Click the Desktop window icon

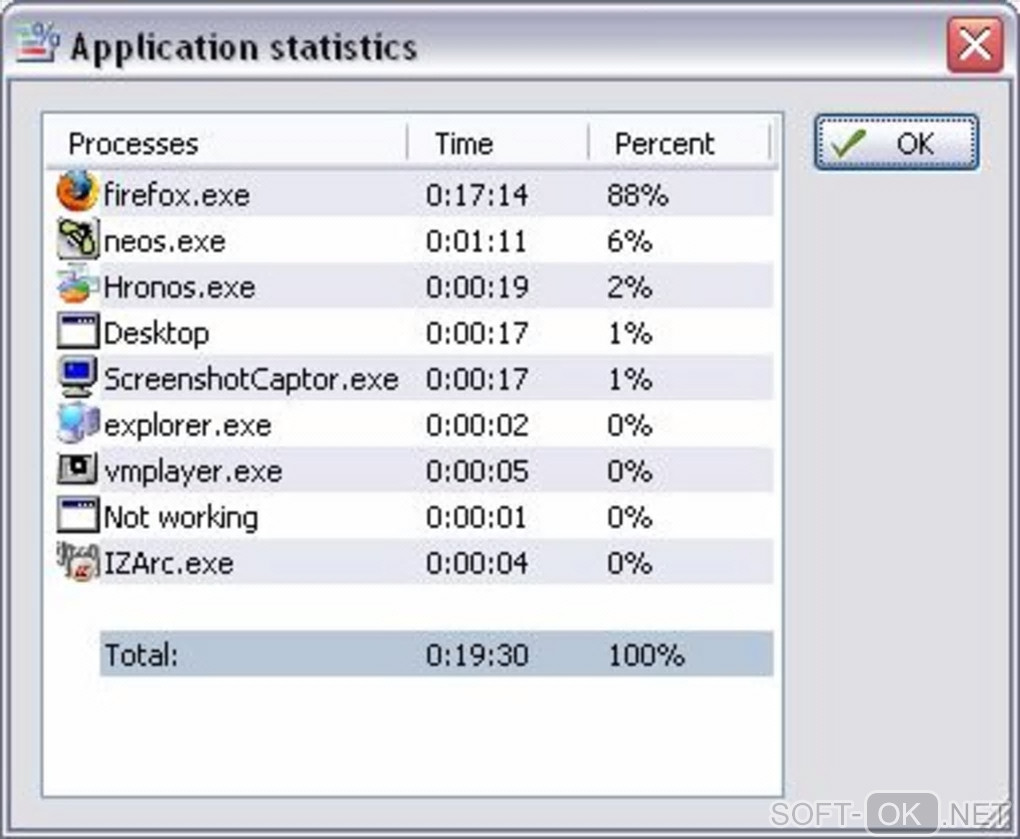(x=77, y=330)
